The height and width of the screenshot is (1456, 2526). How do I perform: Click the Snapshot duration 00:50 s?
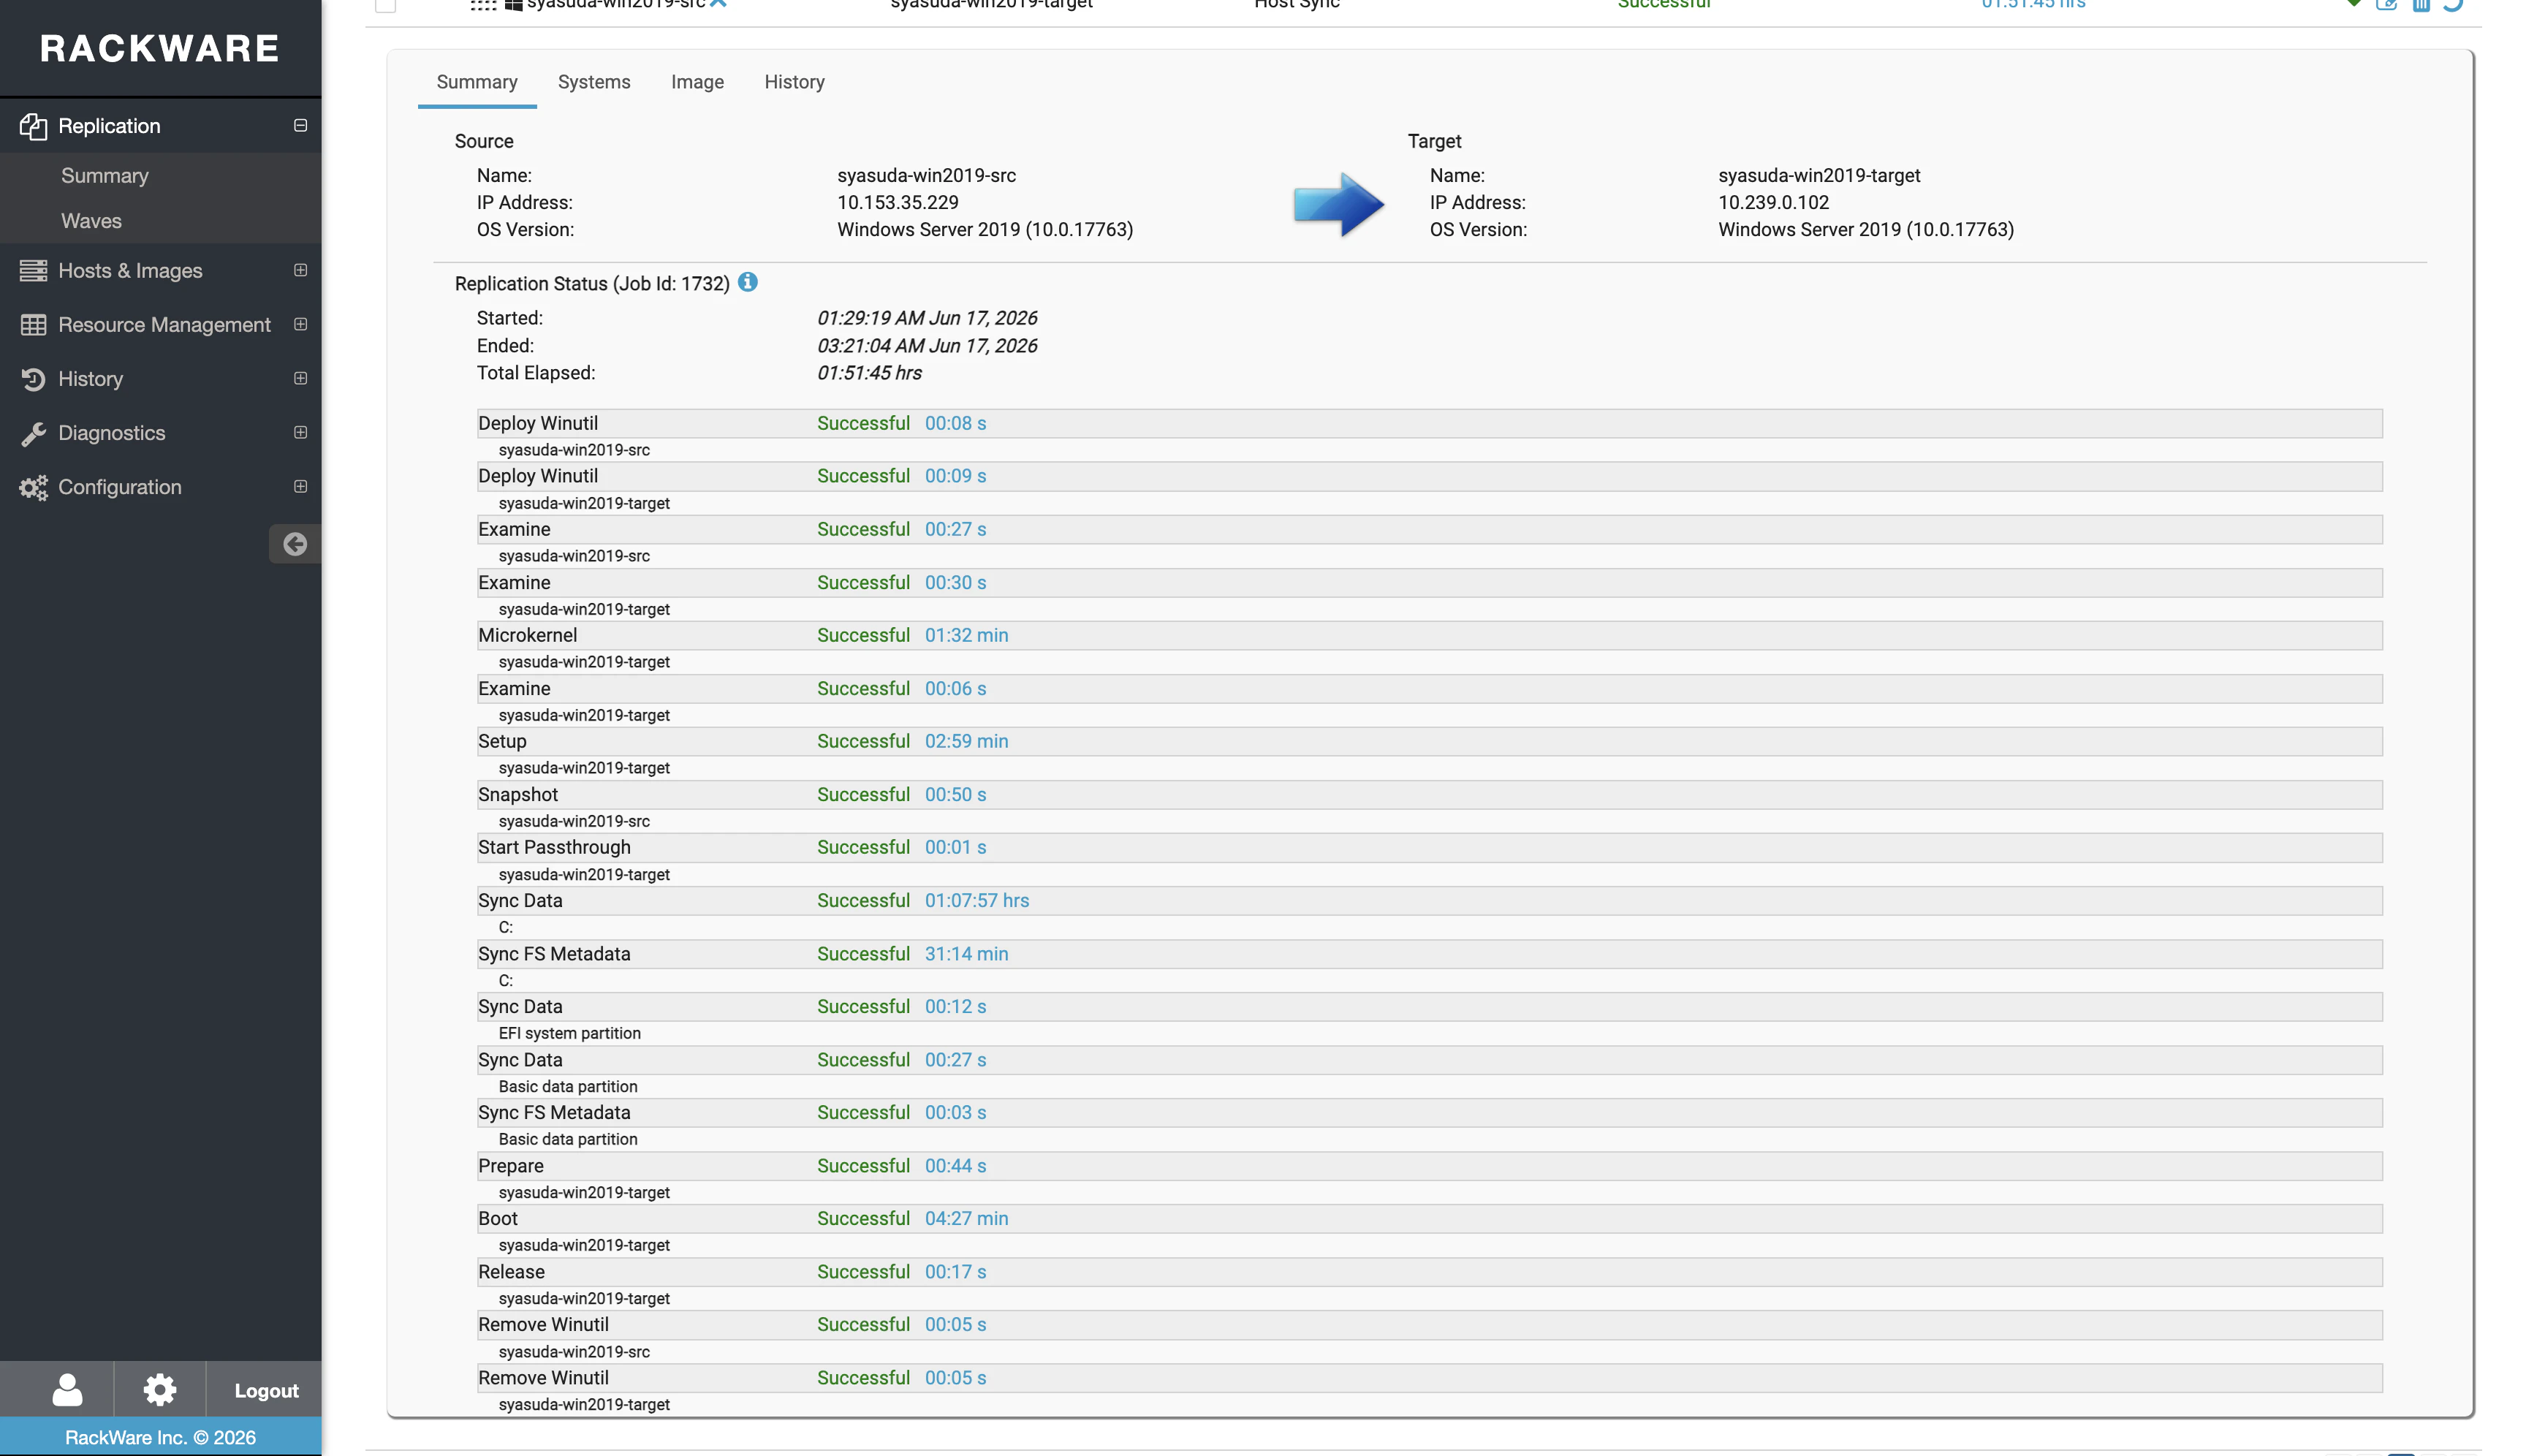click(955, 794)
